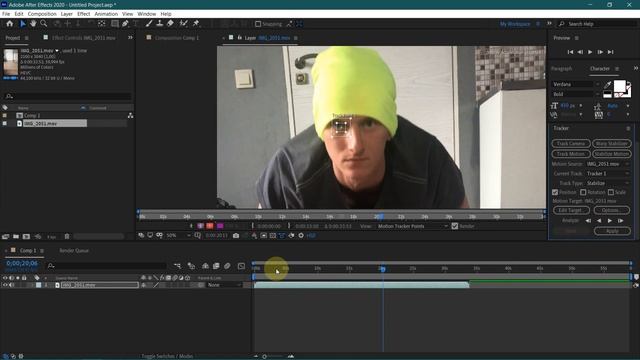Toggle the Rotation checkbox in Tracker
This screenshot has width=640, height=360.
click(x=583, y=192)
